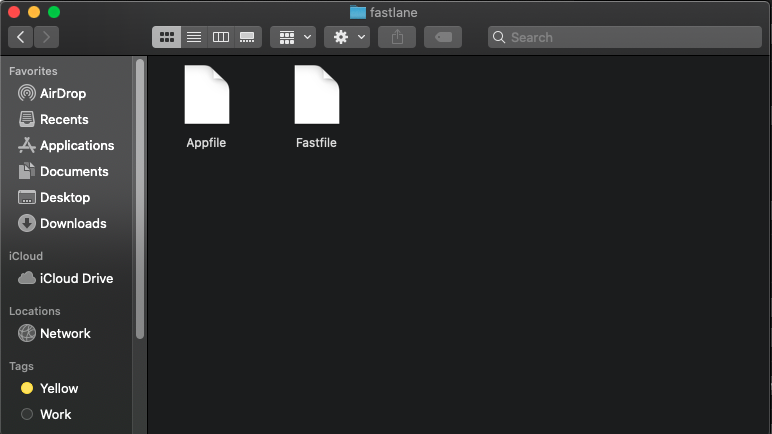Switch to gallery view mode
772x434 pixels.
pyautogui.click(x=247, y=37)
